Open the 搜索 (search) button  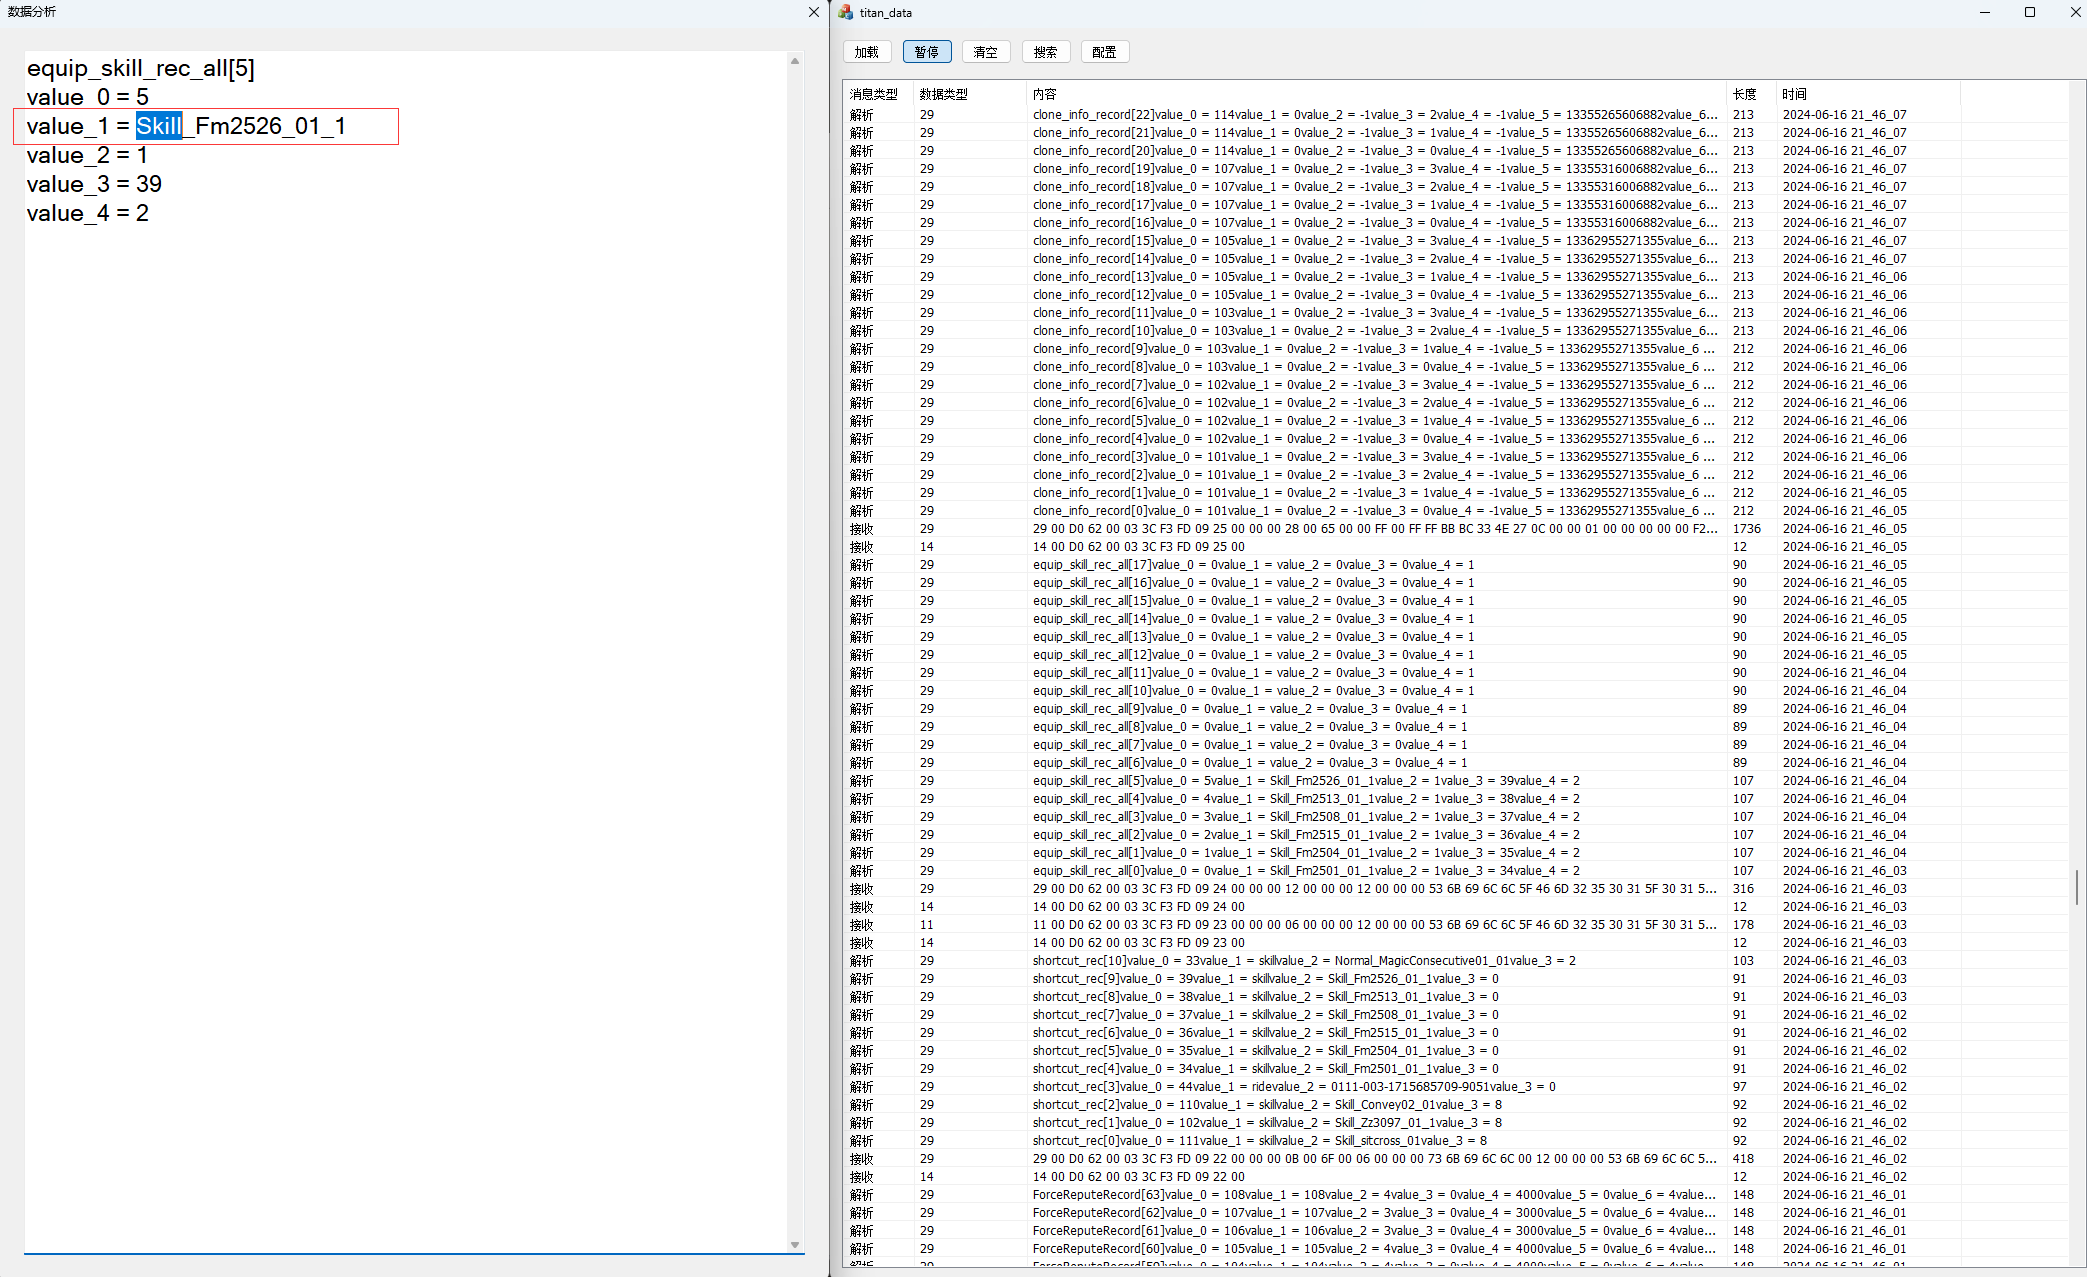(x=1045, y=52)
